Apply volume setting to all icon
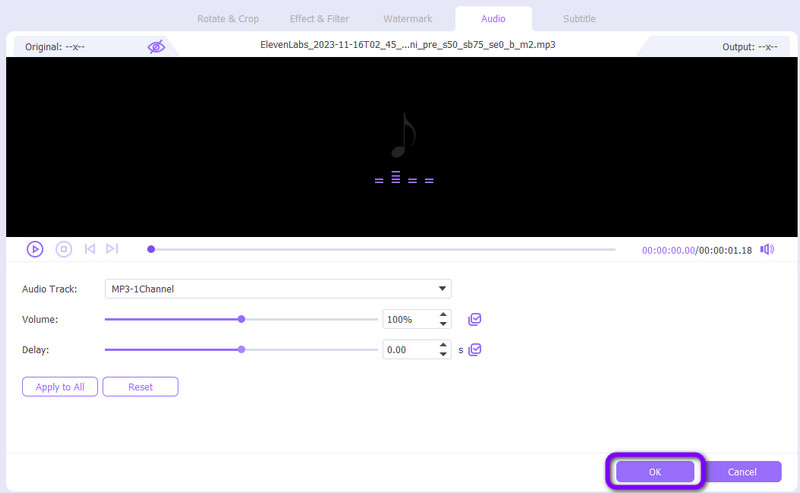The image size is (800, 493). (x=474, y=319)
